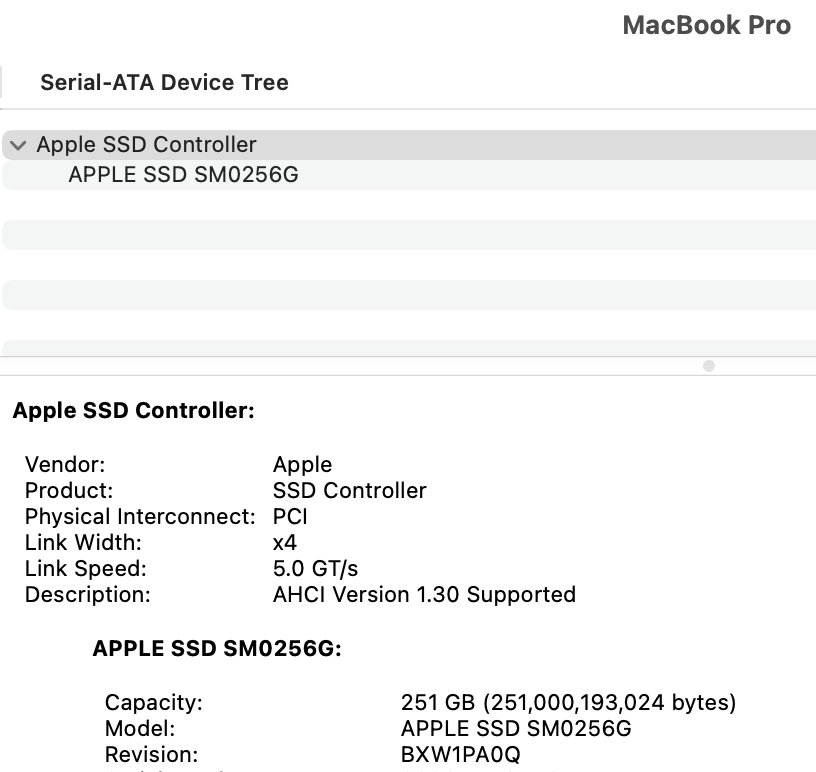816x772 pixels.
Task: Collapse the Apple SSD Controller disclosure triangle
Action: point(17,145)
